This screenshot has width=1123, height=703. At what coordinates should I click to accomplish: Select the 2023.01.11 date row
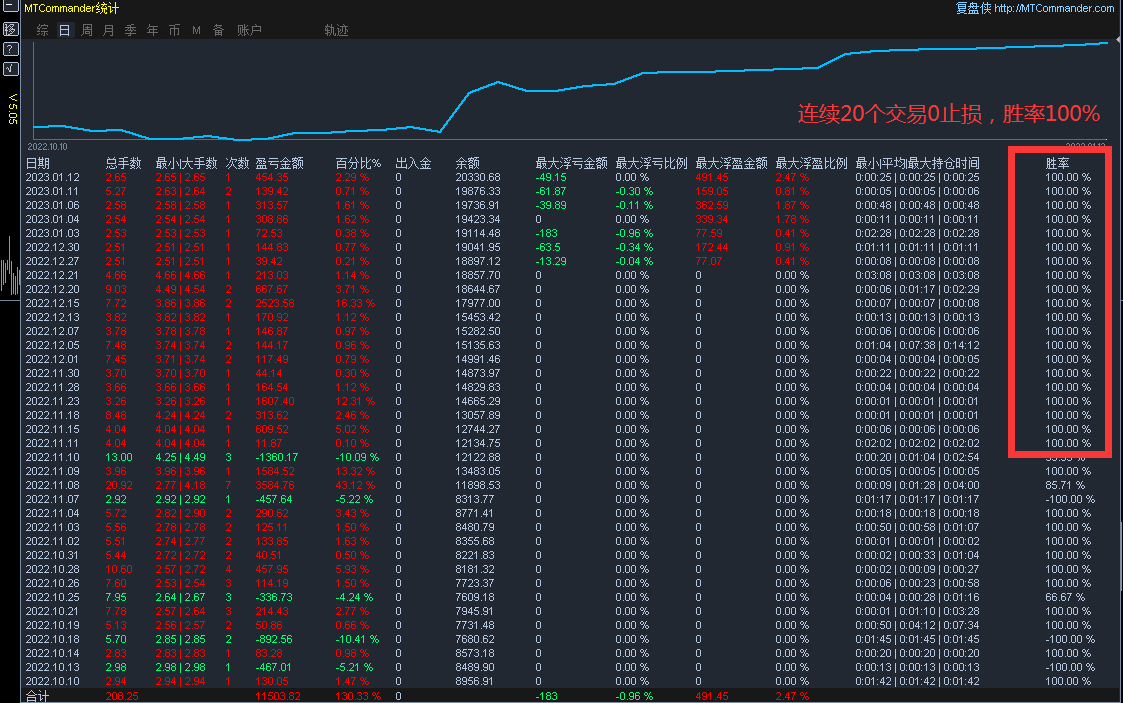53,191
